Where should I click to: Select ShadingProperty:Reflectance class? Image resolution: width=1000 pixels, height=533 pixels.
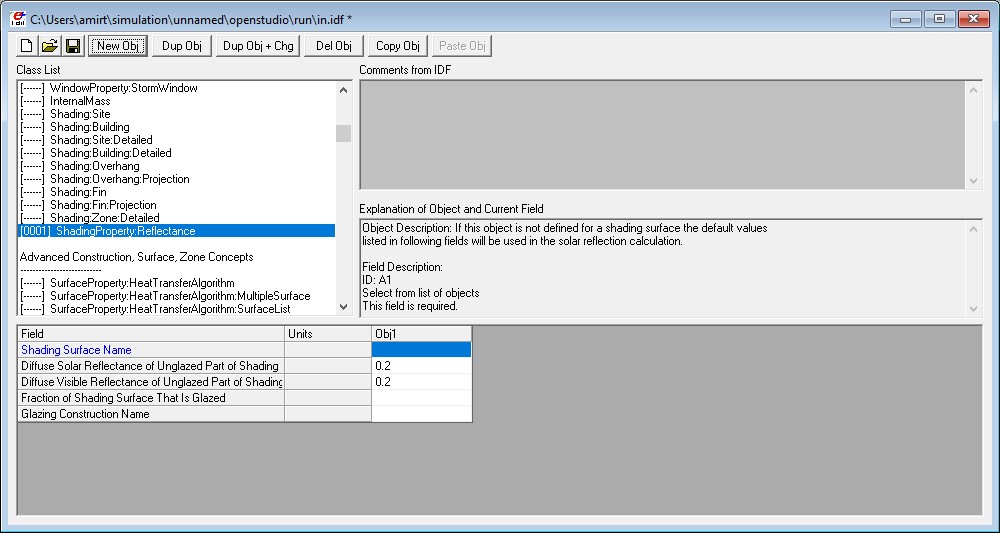[x=177, y=231]
